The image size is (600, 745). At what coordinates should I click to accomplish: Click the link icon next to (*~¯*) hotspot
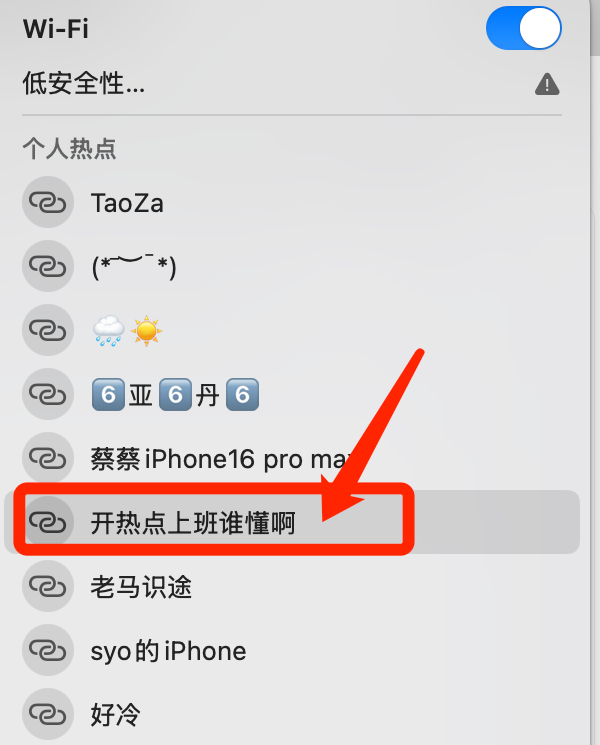[x=48, y=266]
